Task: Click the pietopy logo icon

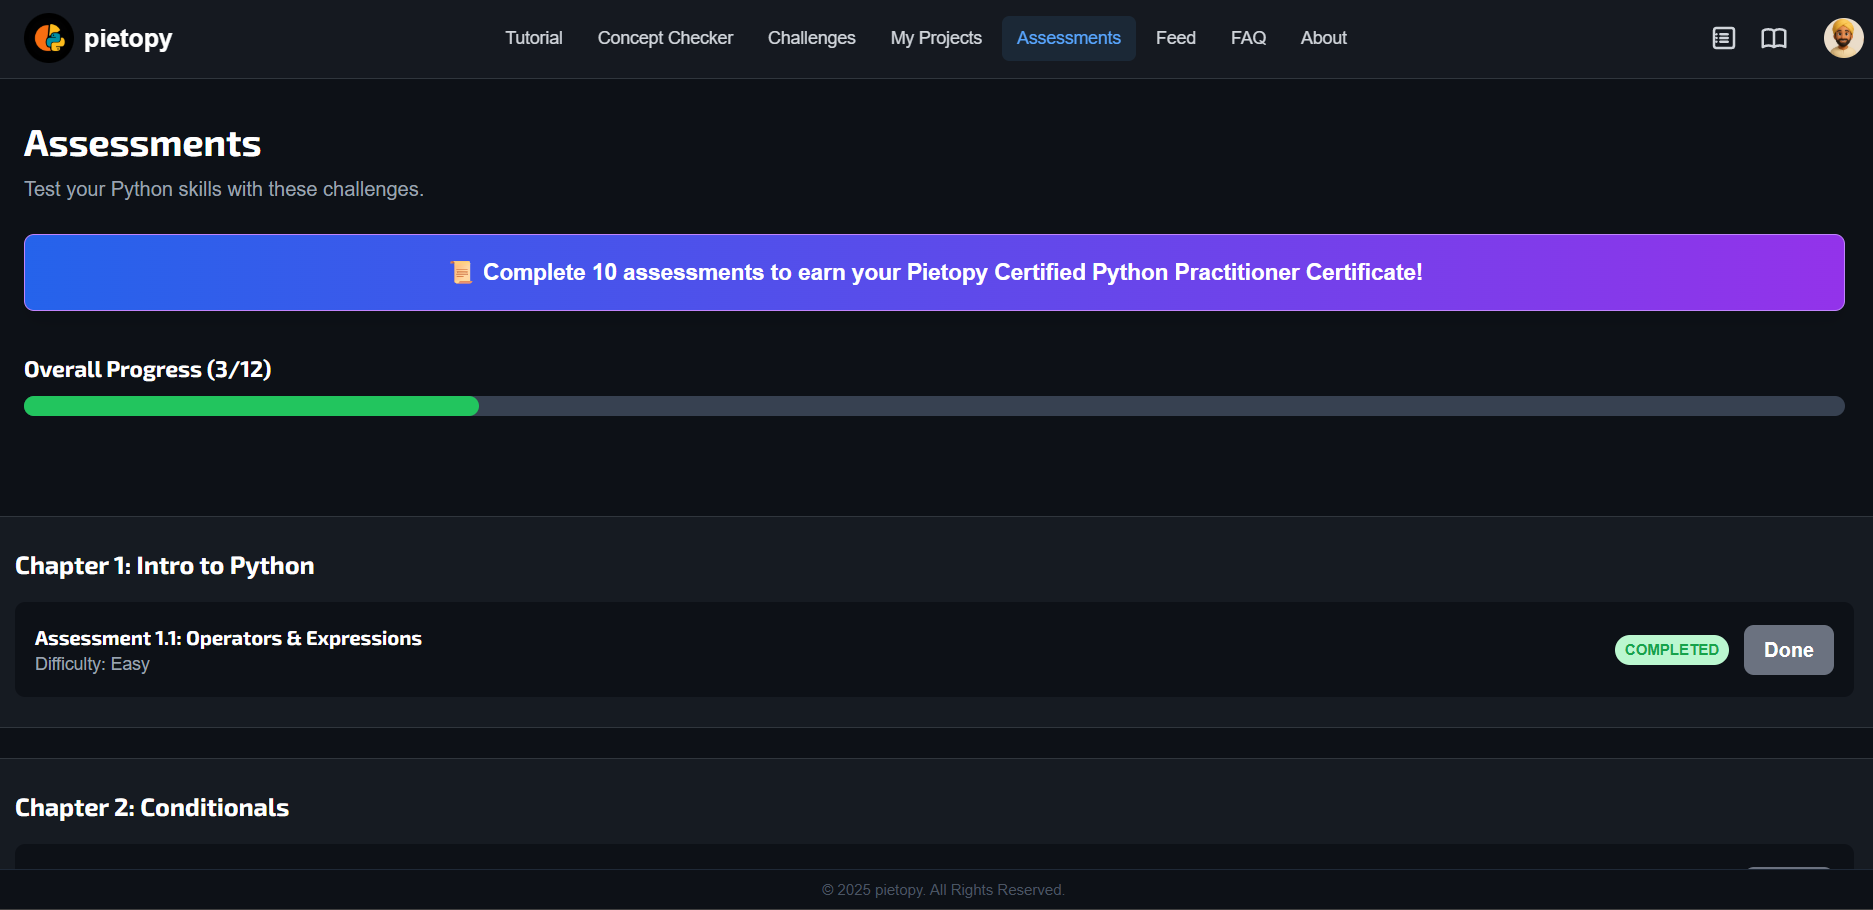Action: click(48, 38)
